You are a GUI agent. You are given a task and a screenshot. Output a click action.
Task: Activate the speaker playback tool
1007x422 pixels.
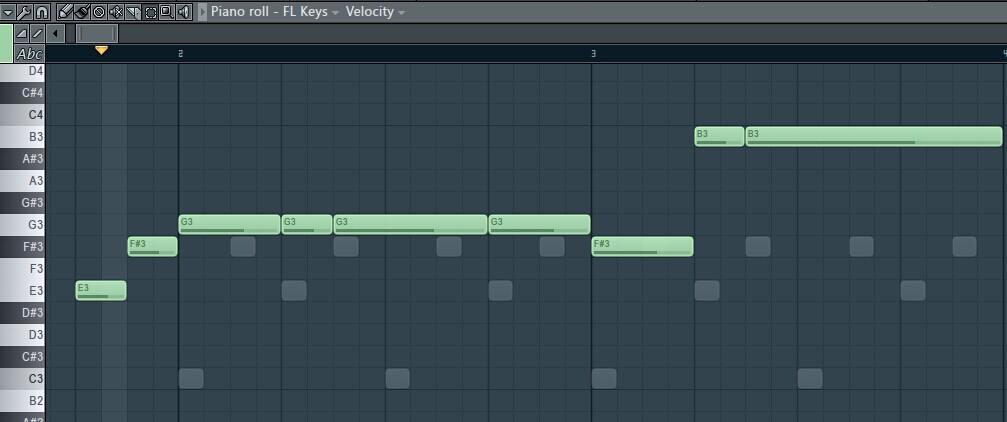(184, 12)
